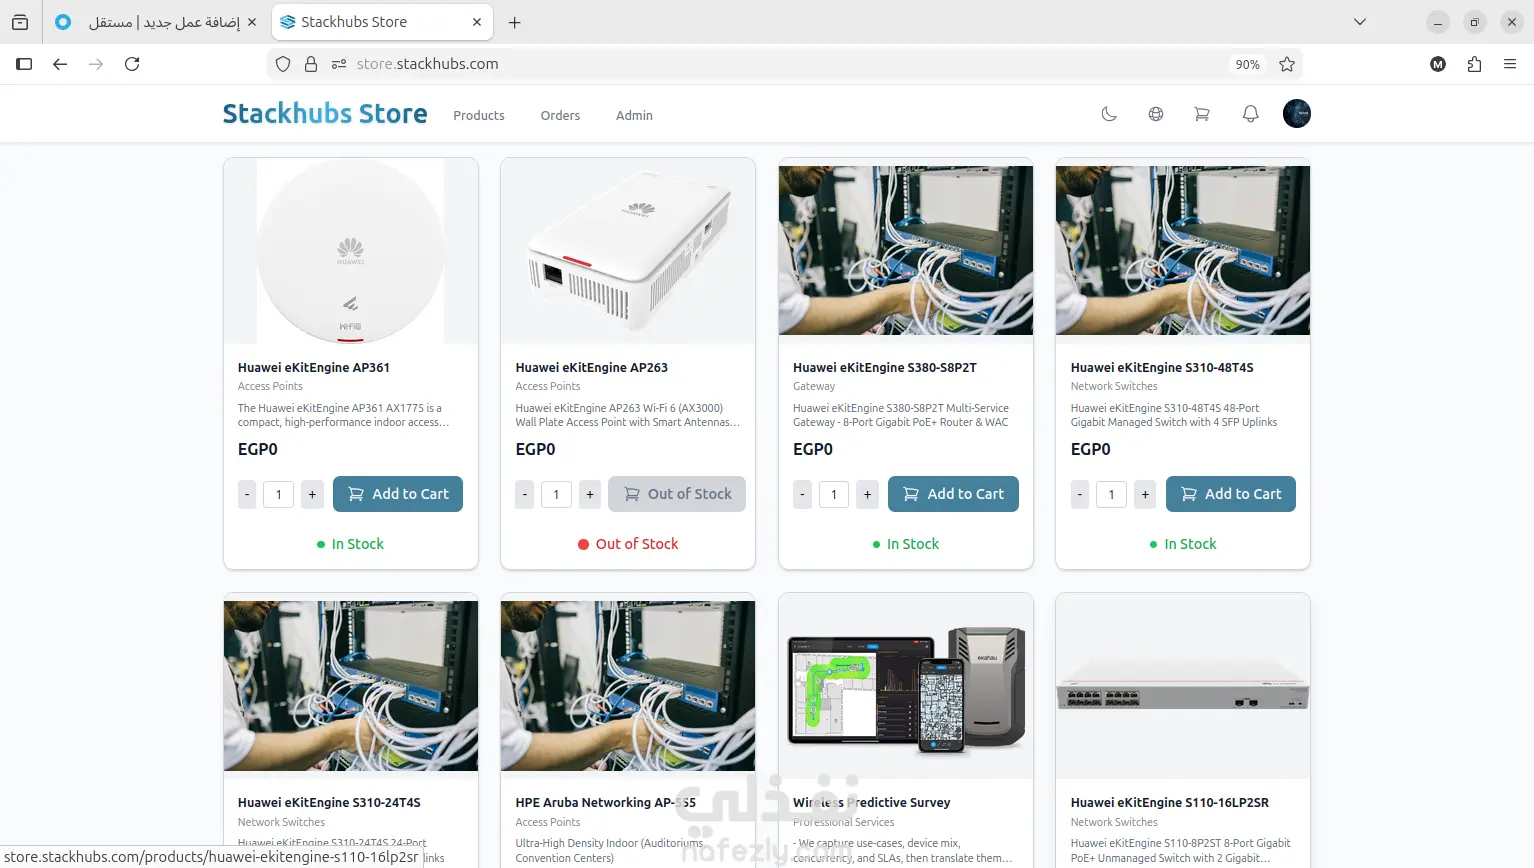Click Professional Services category label
Viewport: 1534px width, 868px height.
pos(844,822)
